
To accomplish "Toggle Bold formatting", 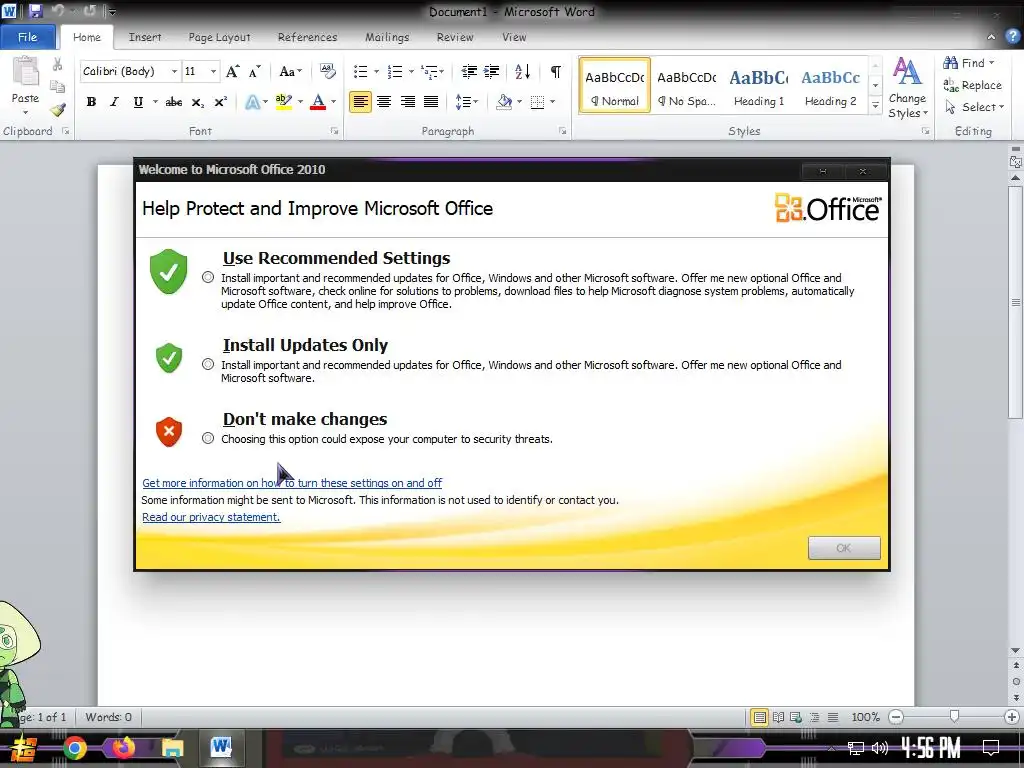I will [x=91, y=102].
